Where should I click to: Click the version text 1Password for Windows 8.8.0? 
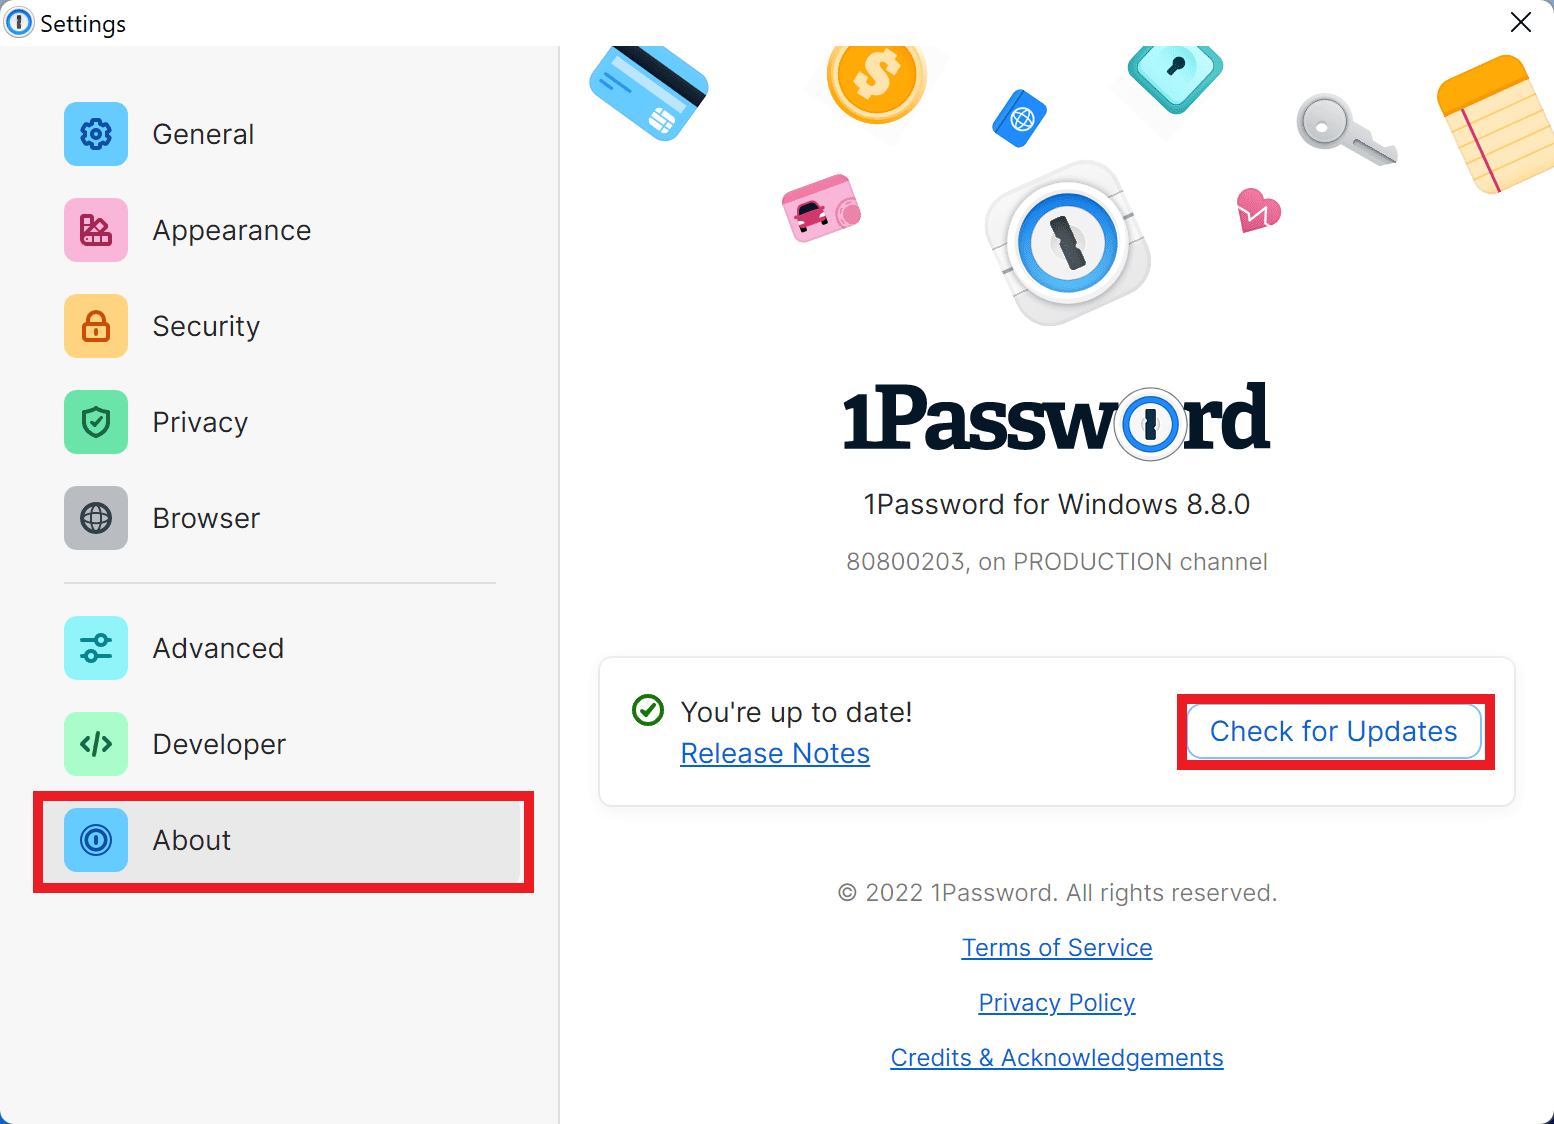pyautogui.click(x=1056, y=504)
